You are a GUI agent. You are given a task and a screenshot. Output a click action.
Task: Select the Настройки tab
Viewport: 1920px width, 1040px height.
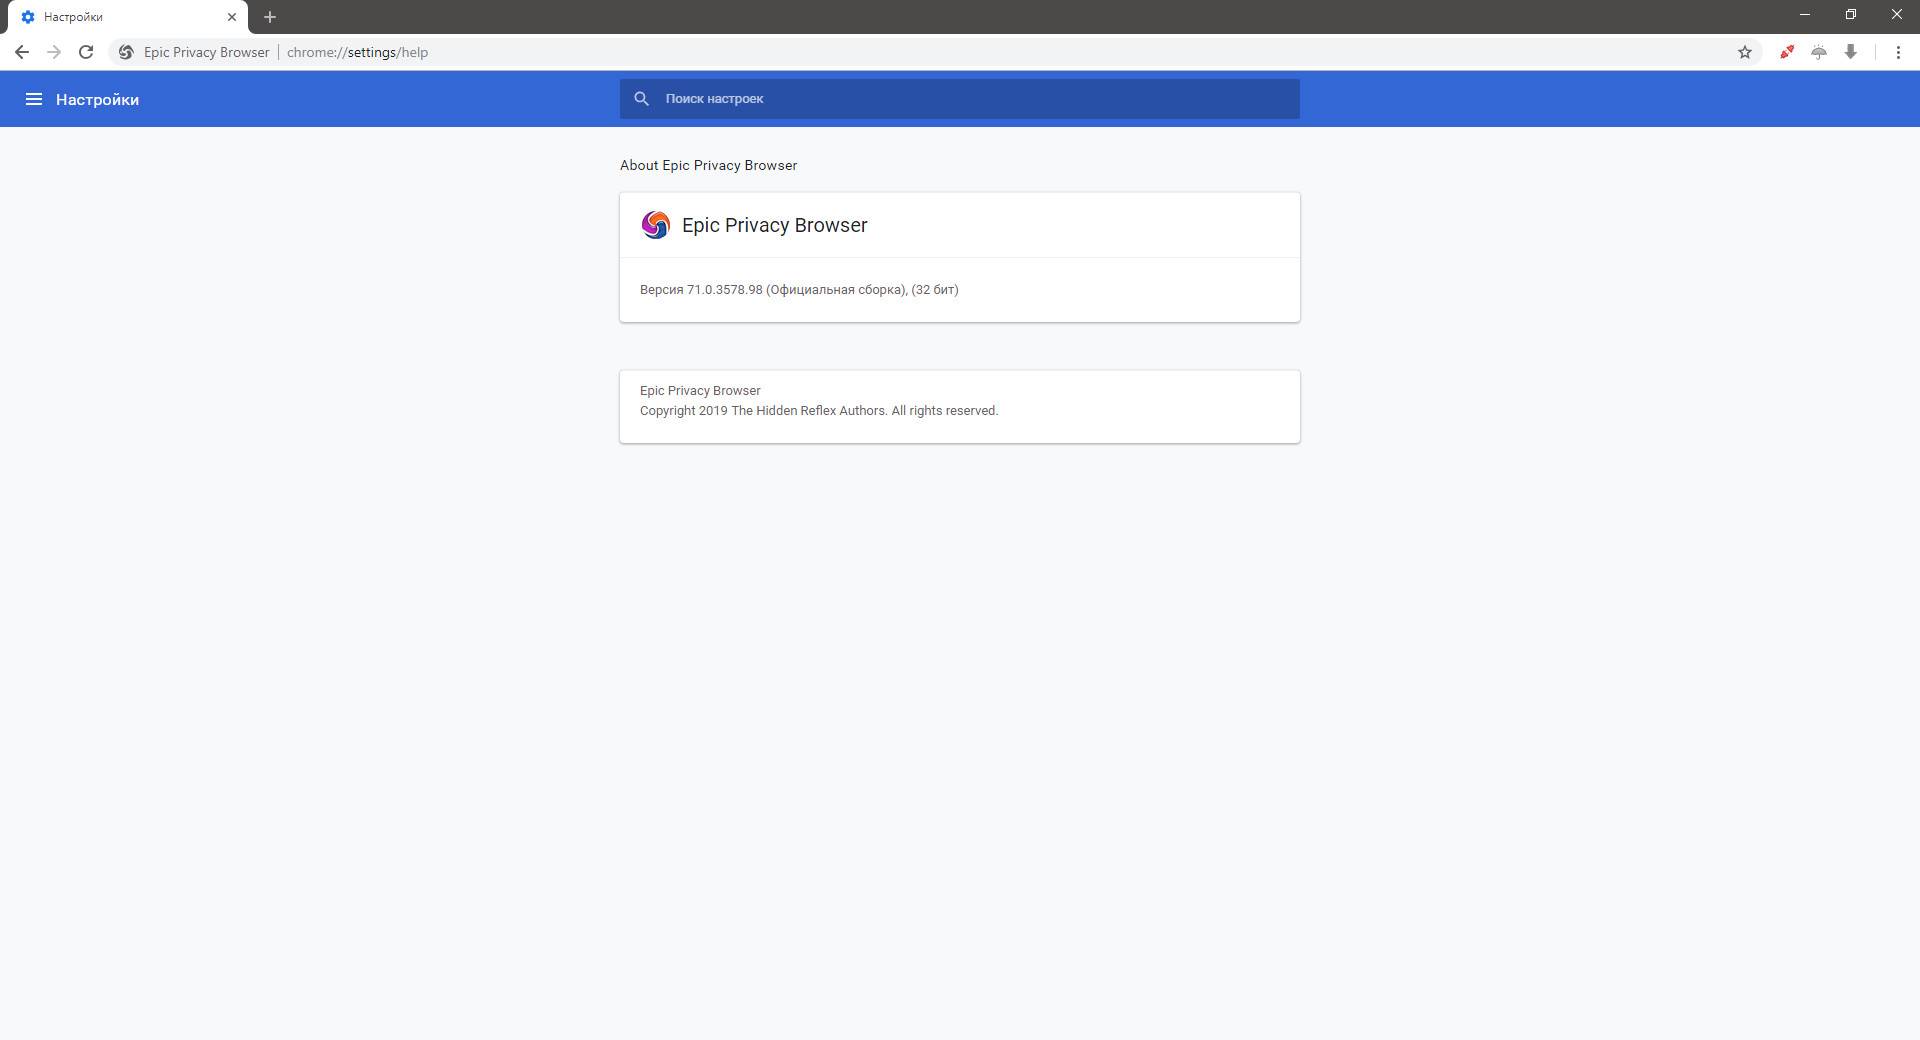[128, 17]
